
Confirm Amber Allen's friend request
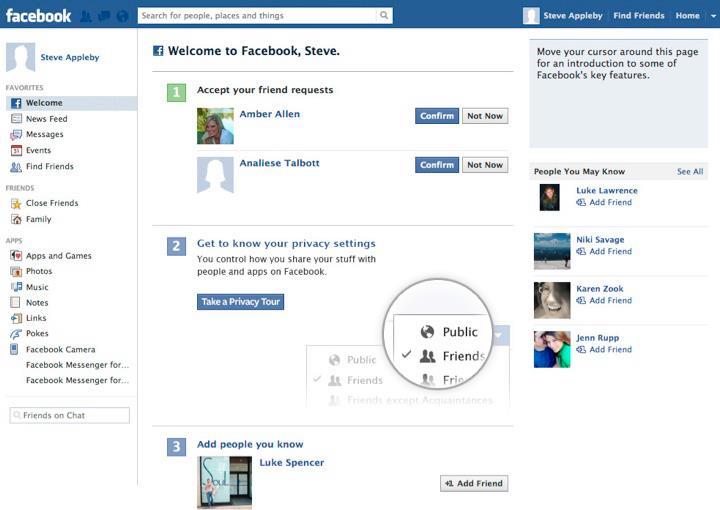pos(436,116)
